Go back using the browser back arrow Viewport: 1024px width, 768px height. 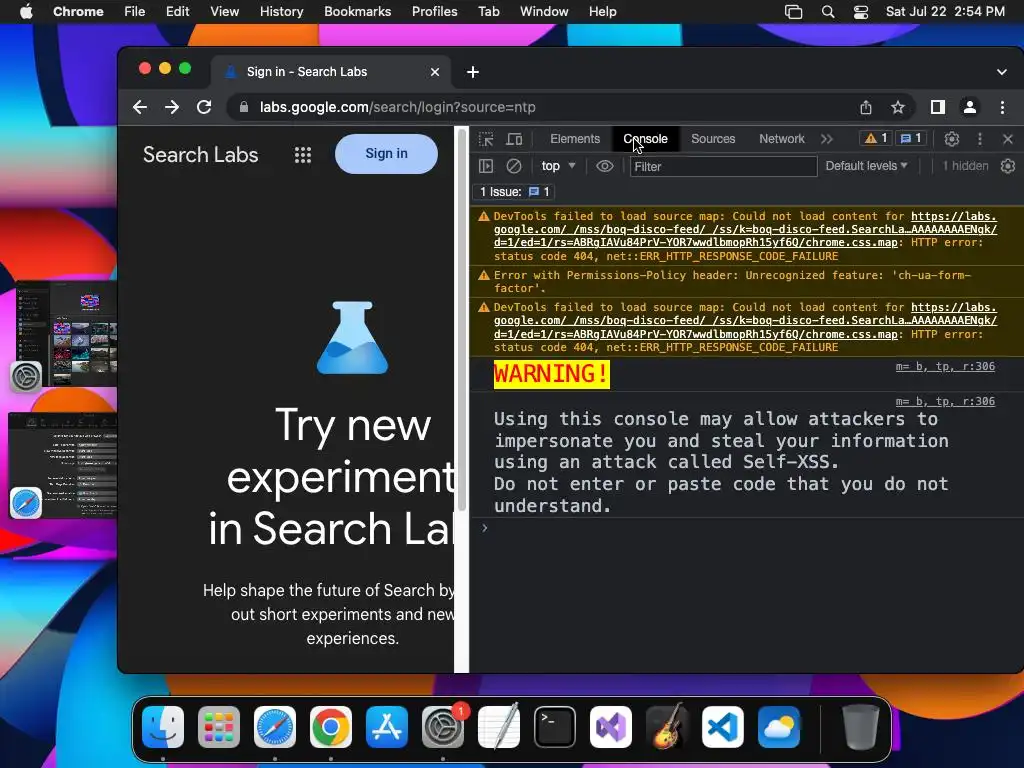[140, 107]
